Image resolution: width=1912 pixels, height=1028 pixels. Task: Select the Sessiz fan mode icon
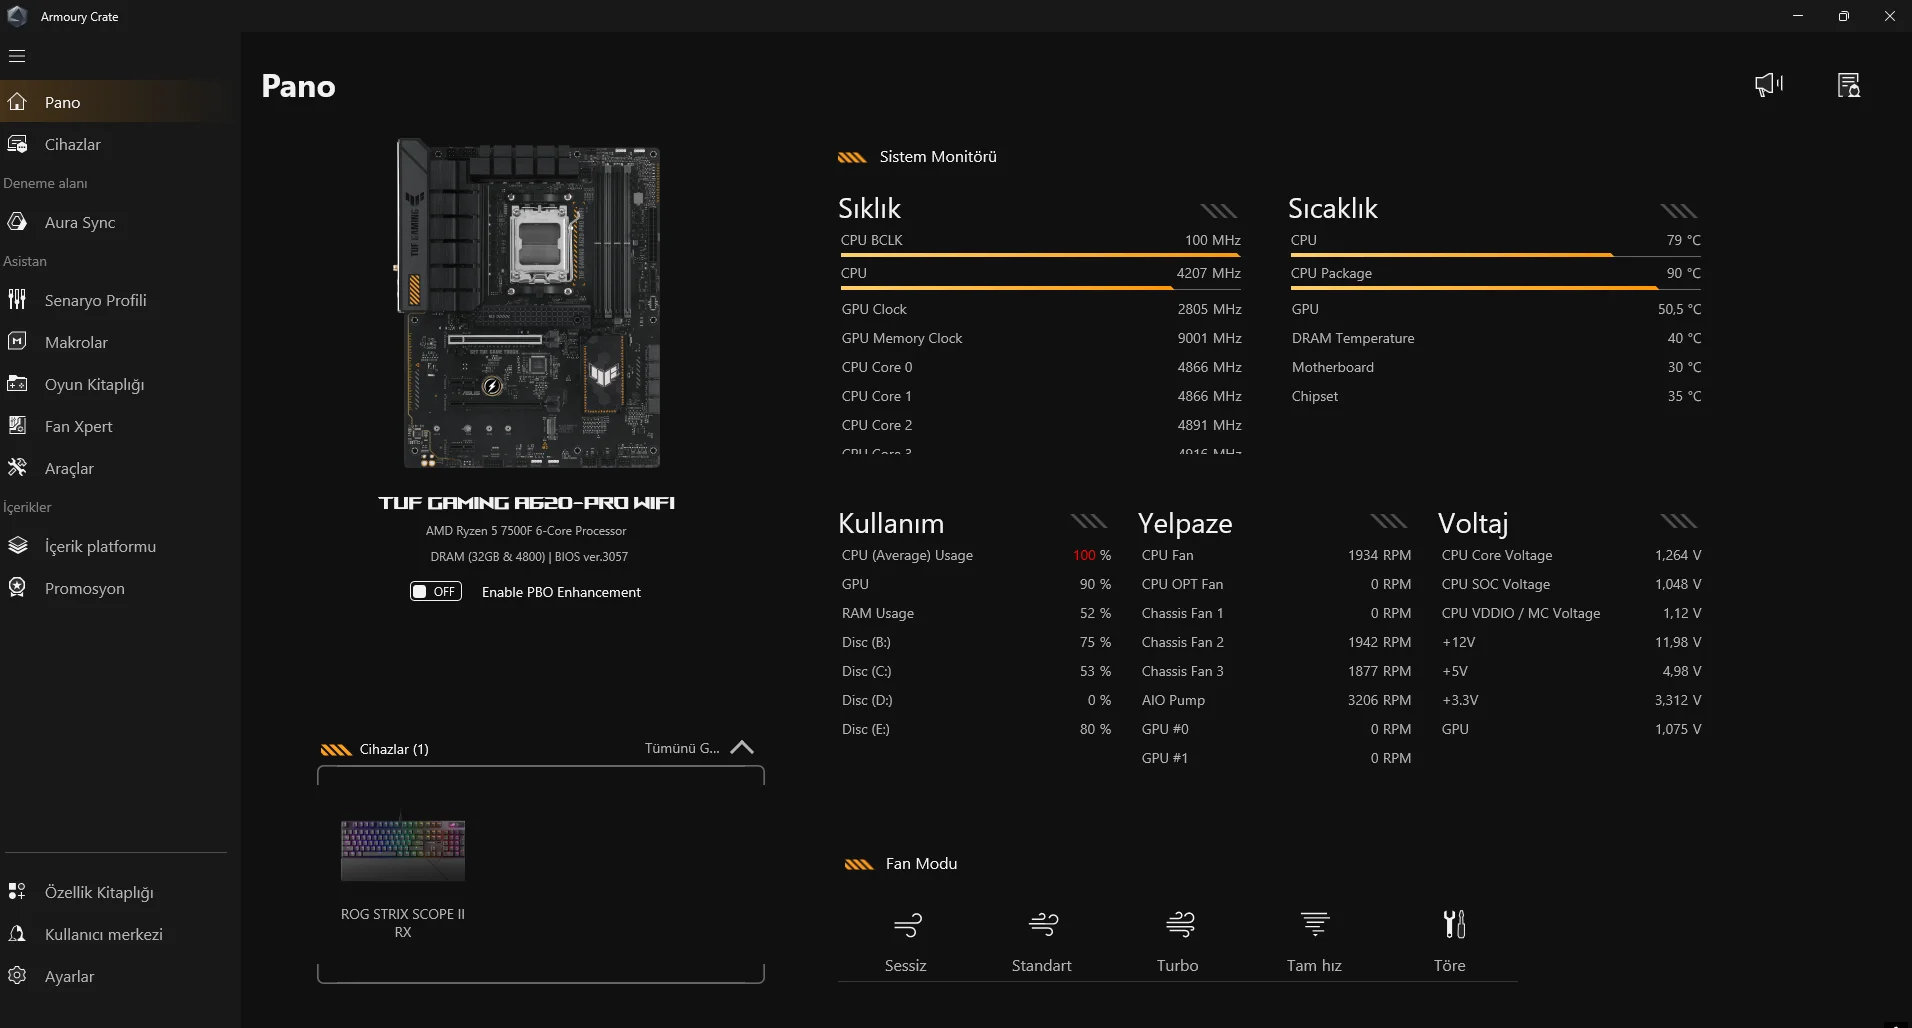pos(907,924)
